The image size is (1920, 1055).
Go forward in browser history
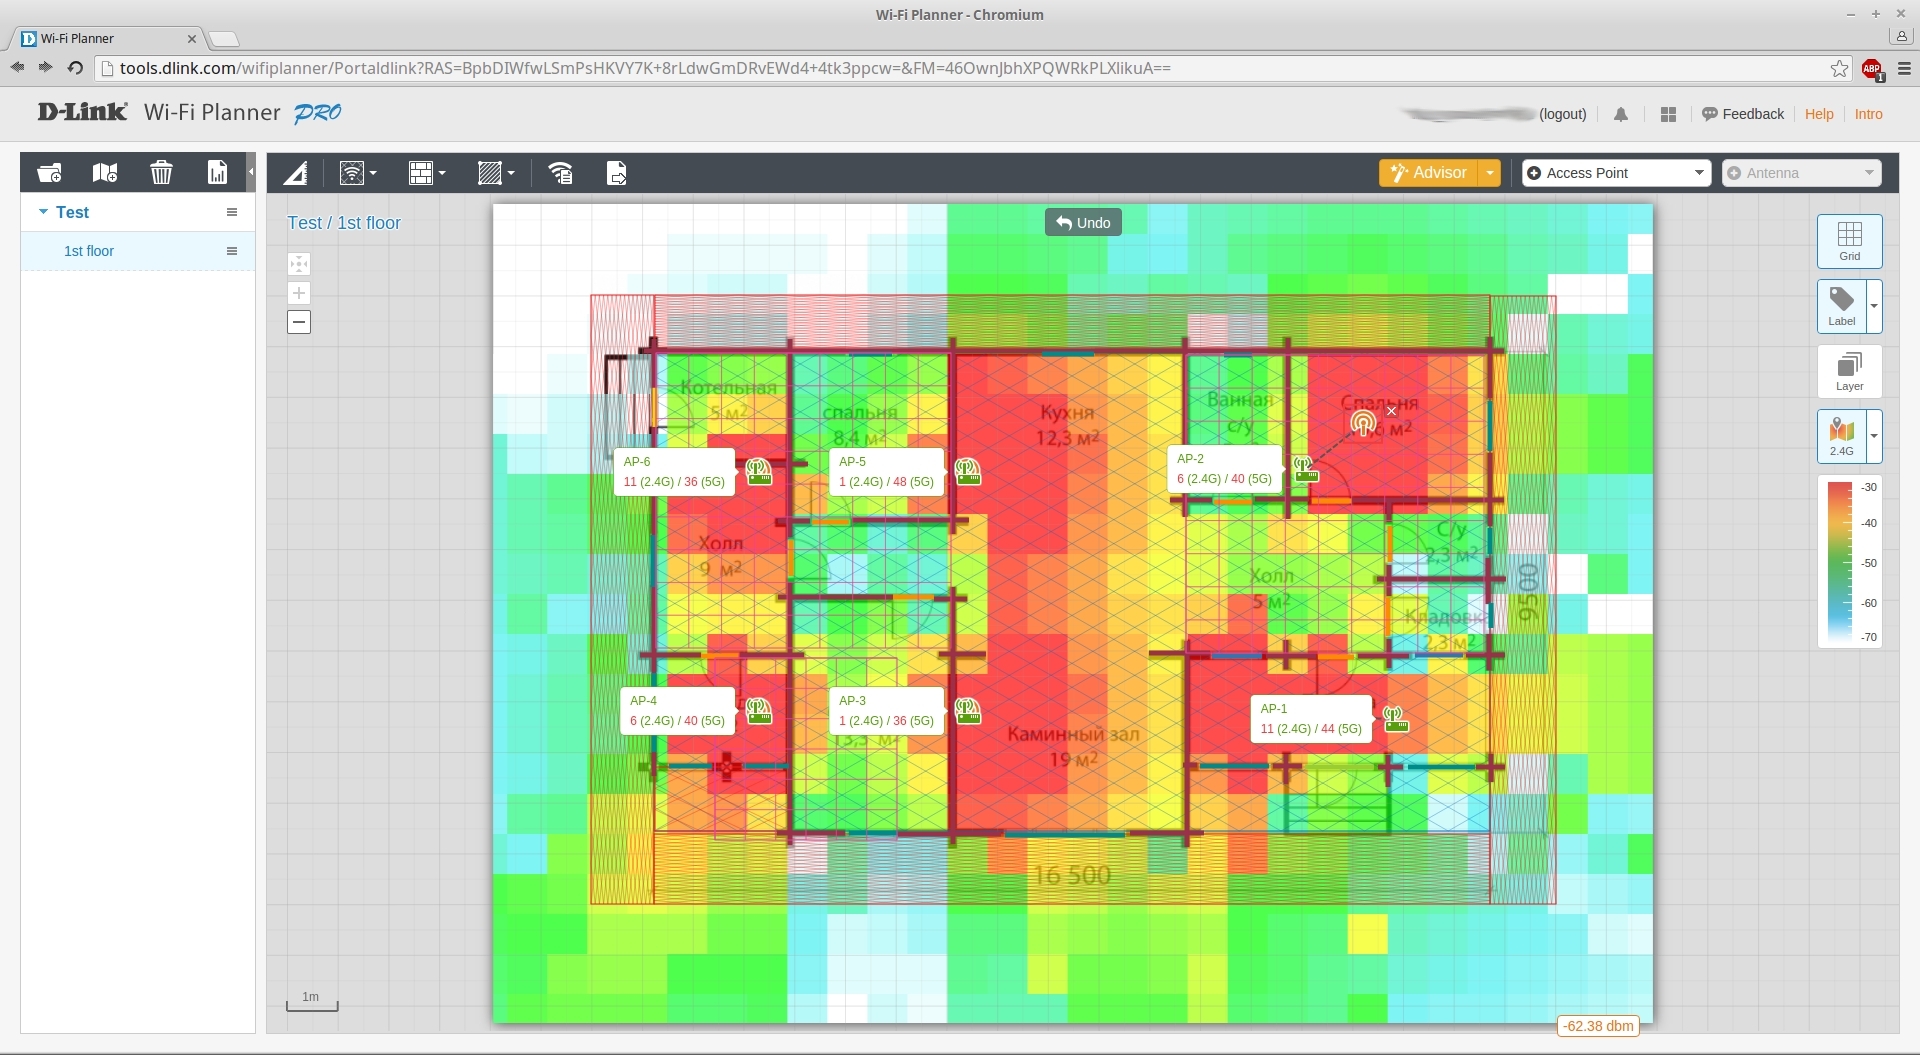pyautogui.click(x=45, y=67)
